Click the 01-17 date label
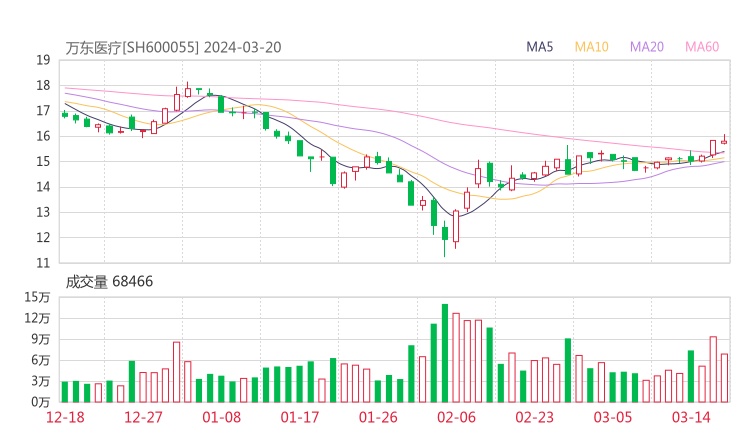The image size is (740, 440). tap(300, 417)
